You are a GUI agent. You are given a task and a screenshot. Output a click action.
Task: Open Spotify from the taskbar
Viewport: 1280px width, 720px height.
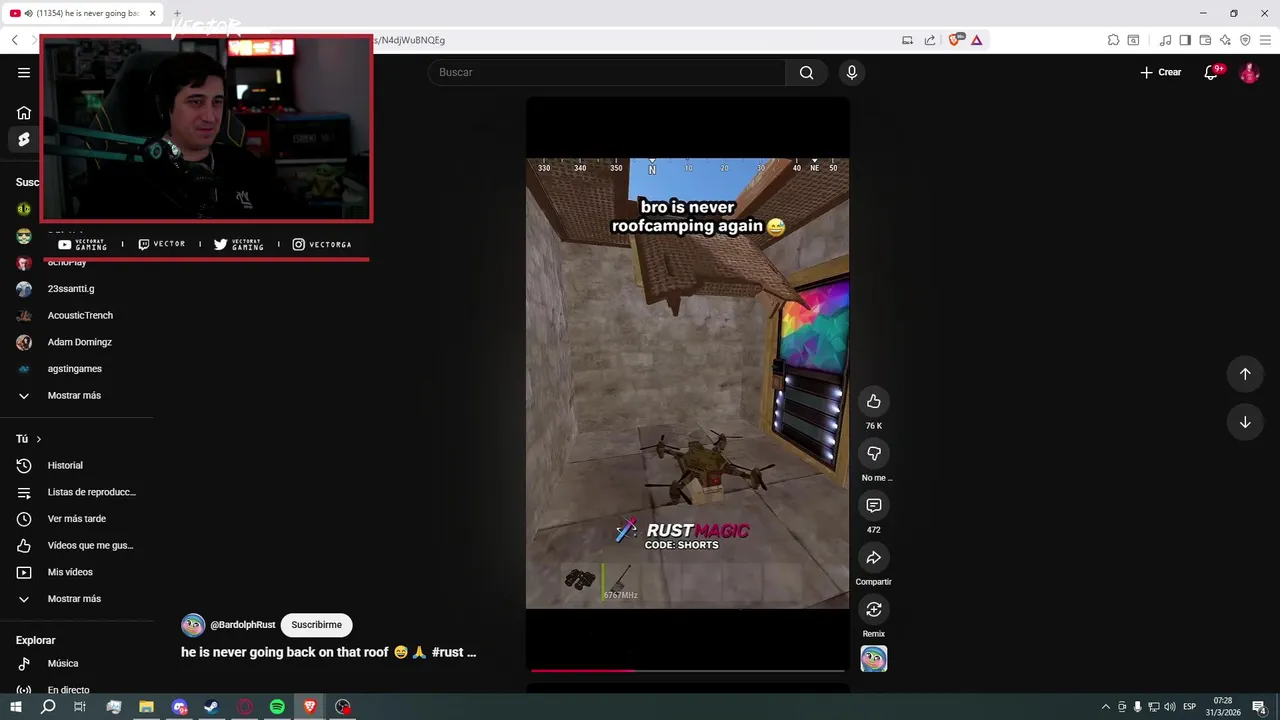[x=277, y=707]
